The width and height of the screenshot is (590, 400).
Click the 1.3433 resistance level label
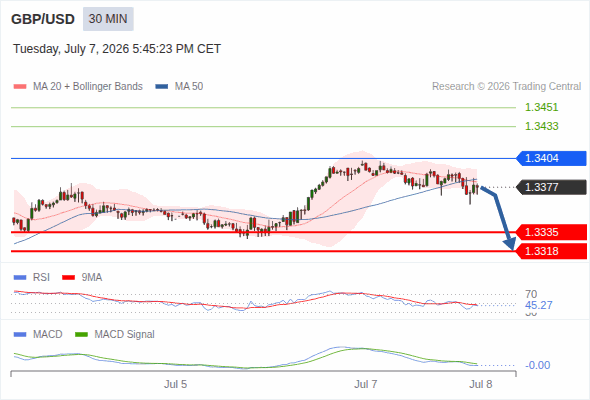coord(541,126)
